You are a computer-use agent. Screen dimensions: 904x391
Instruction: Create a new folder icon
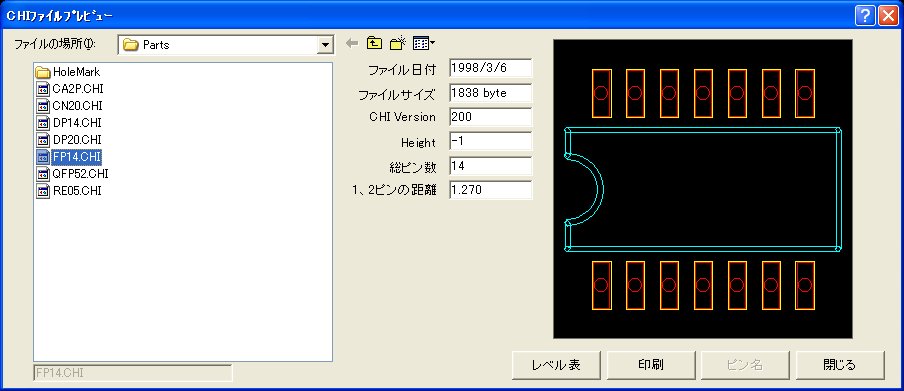(x=398, y=43)
